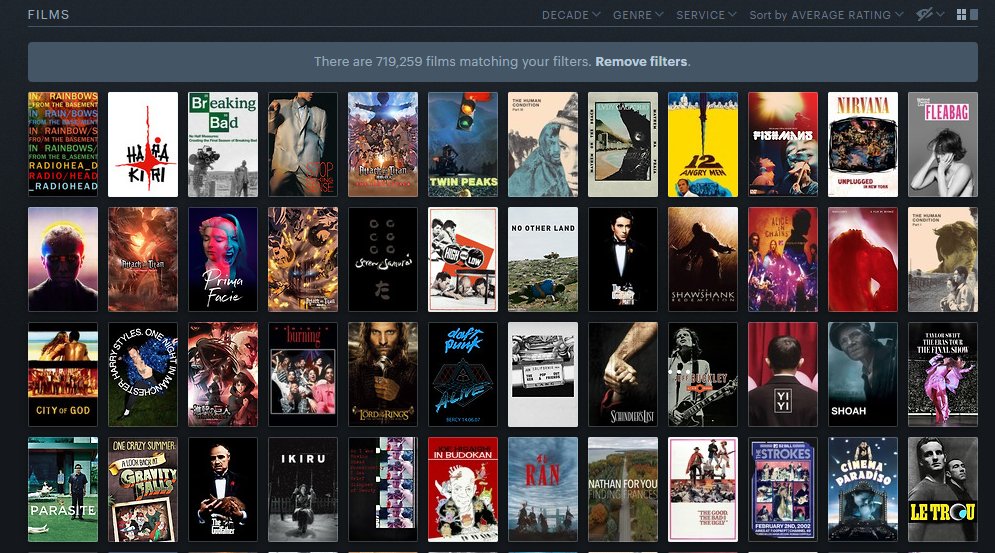Open the Stop Making Sense poster
Image resolution: width=995 pixels, height=553 pixels.
click(x=303, y=144)
